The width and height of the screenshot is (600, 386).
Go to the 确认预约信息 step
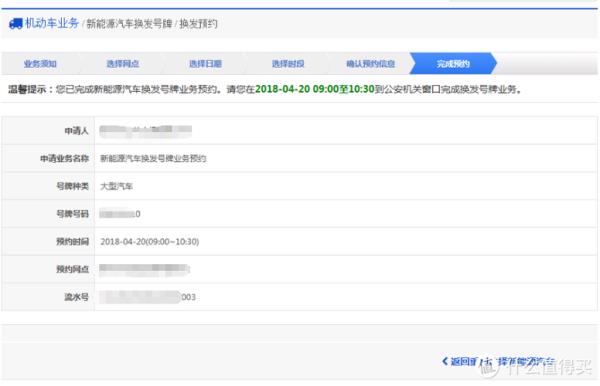tap(370, 64)
